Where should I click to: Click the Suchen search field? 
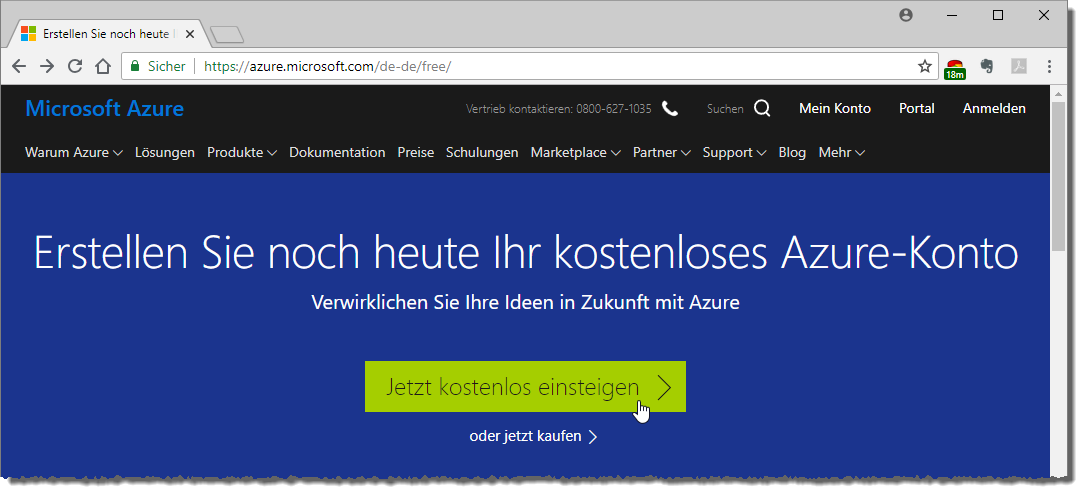[x=725, y=108]
